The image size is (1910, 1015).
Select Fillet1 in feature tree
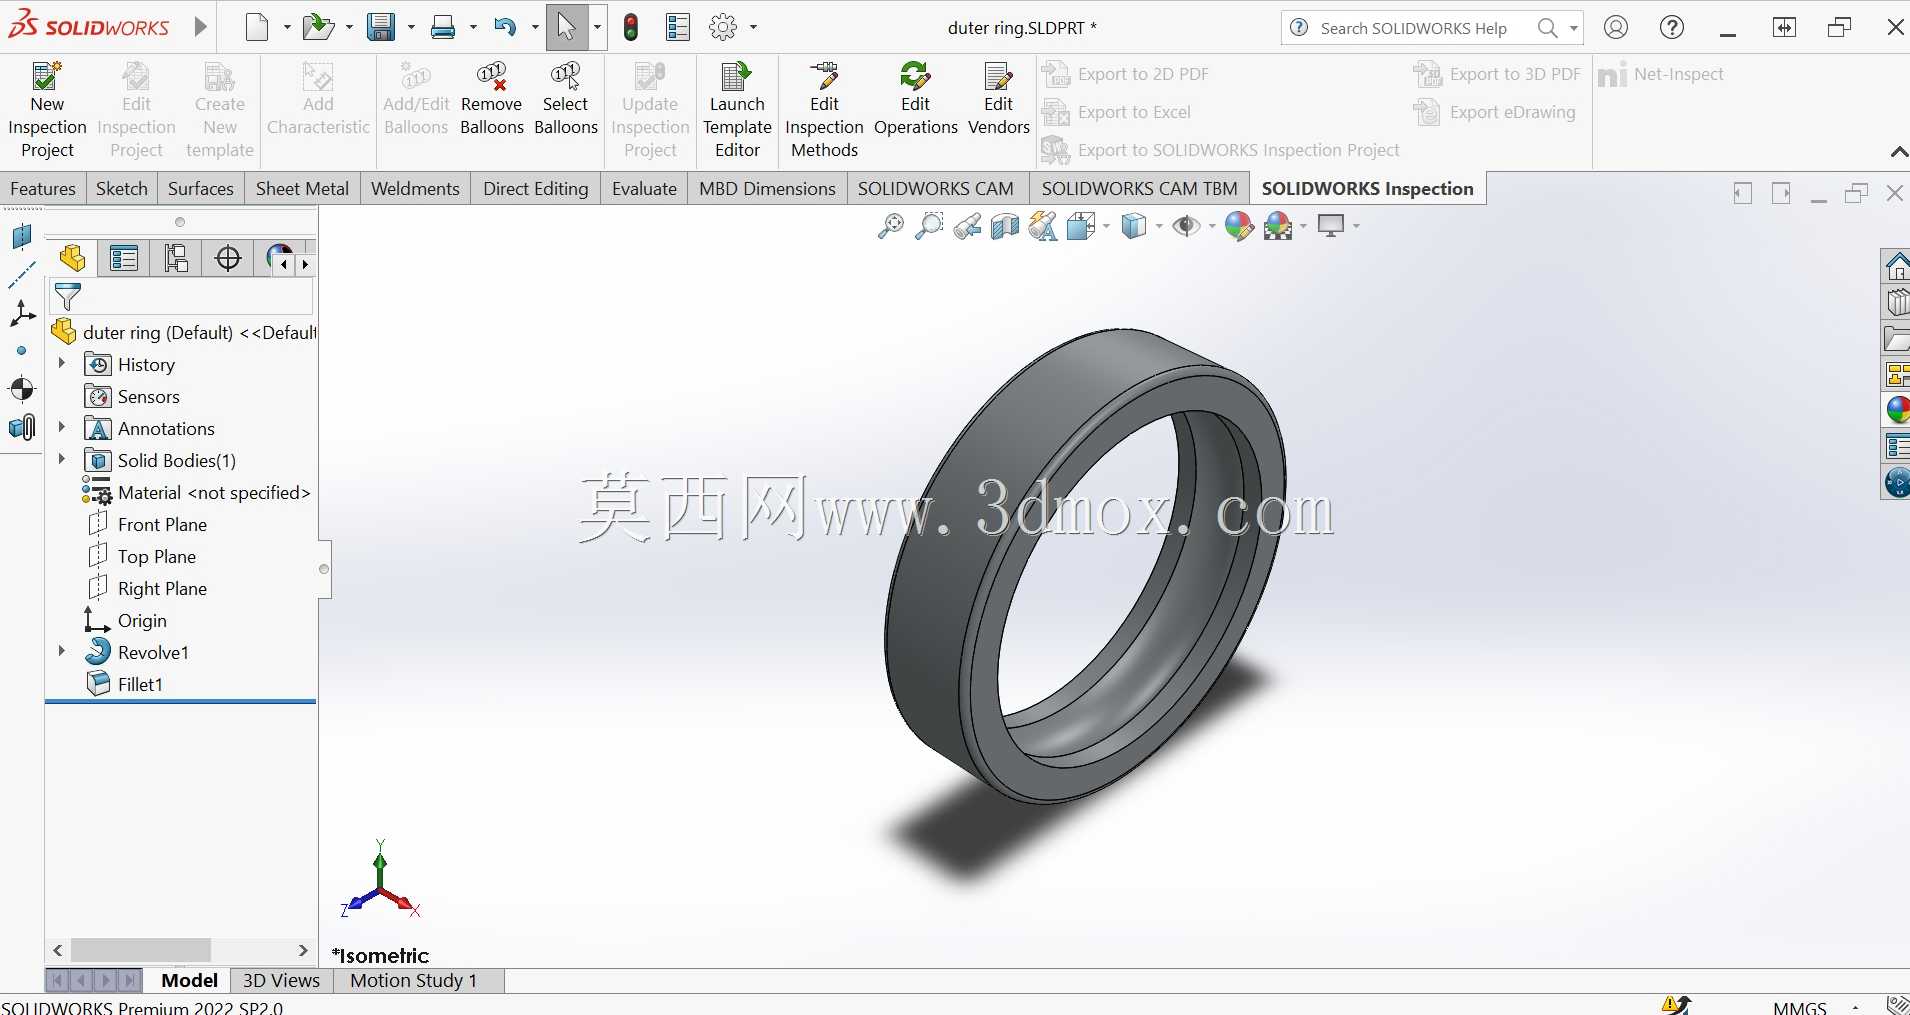coord(140,684)
